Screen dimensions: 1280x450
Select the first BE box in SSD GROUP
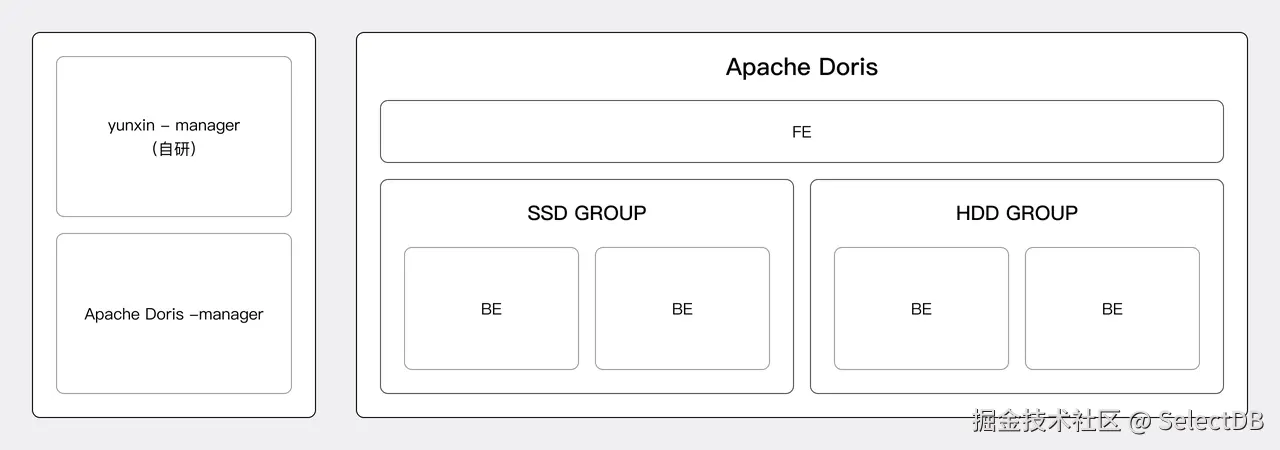click(x=491, y=309)
